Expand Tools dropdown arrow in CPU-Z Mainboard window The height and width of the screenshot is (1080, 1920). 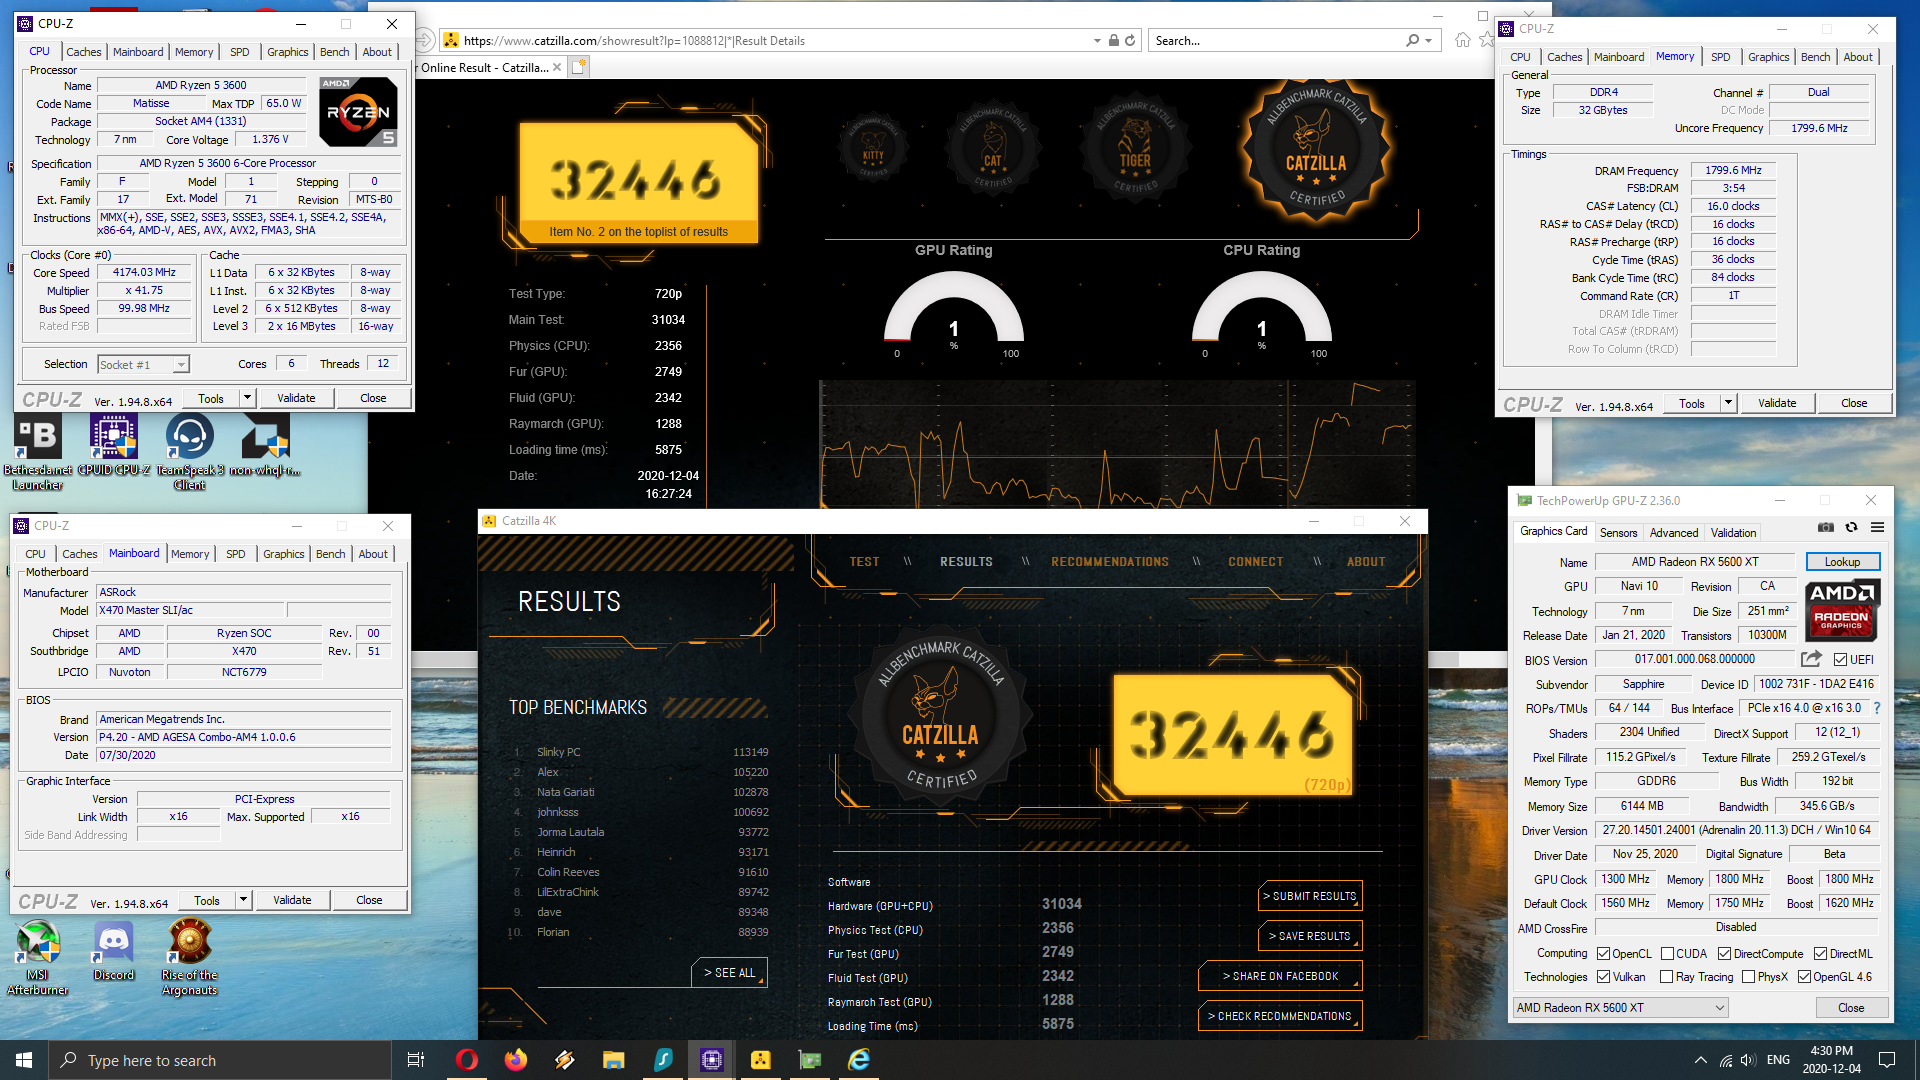tap(243, 900)
